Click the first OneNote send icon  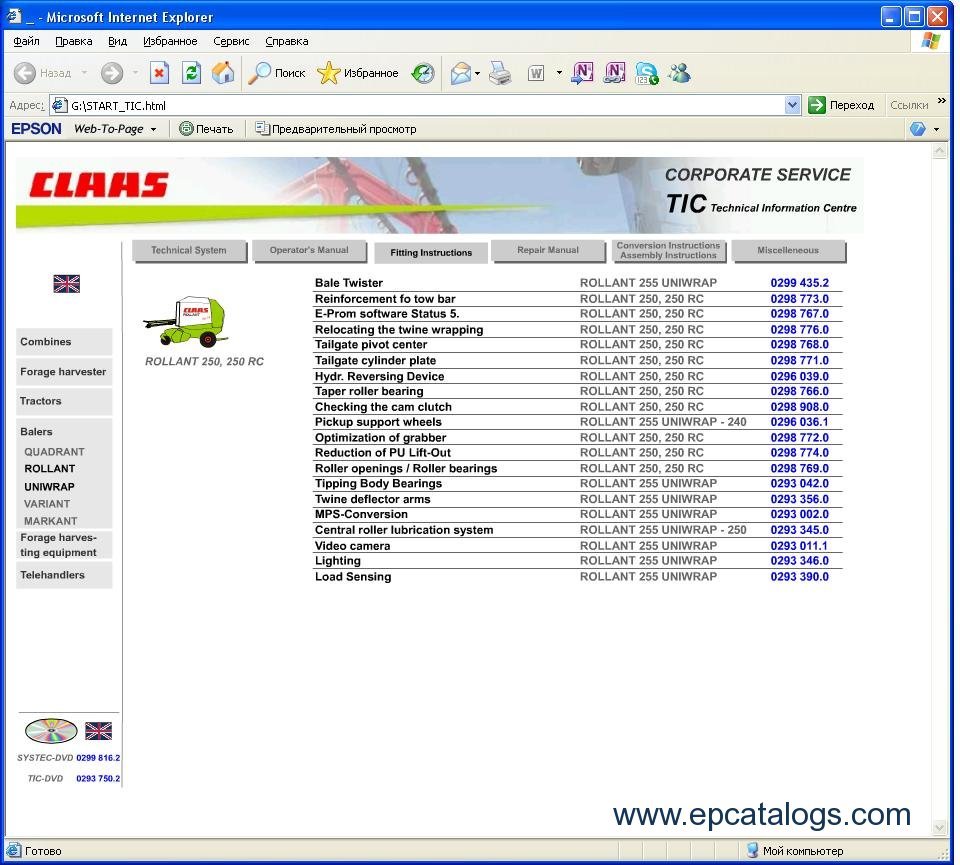[582, 73]
